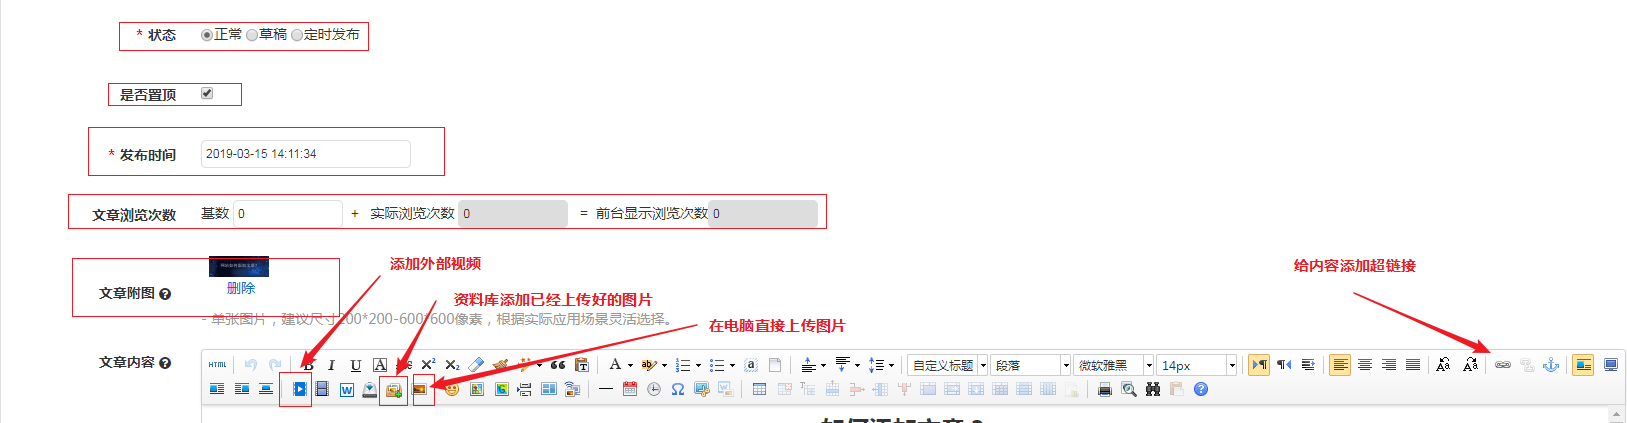Click the 文章附图 thumbnail image
Image resolution: width=1627 pixels, height=423 pixels.
[239, 267]
